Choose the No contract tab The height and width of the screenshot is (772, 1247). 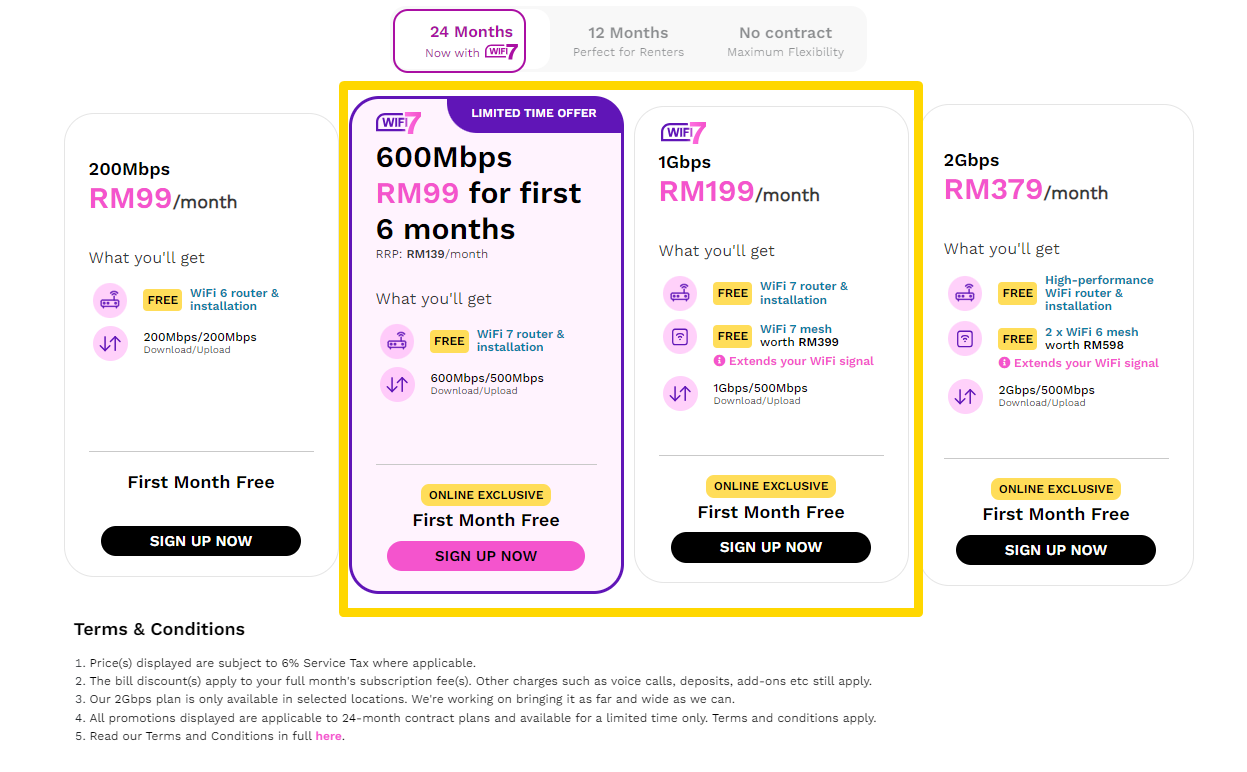(785, 41)
